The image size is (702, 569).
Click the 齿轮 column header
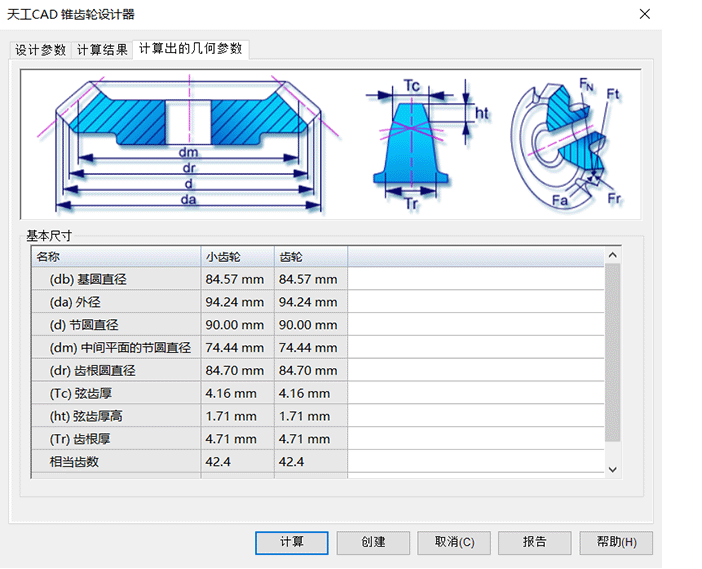(x=311, y=257)
